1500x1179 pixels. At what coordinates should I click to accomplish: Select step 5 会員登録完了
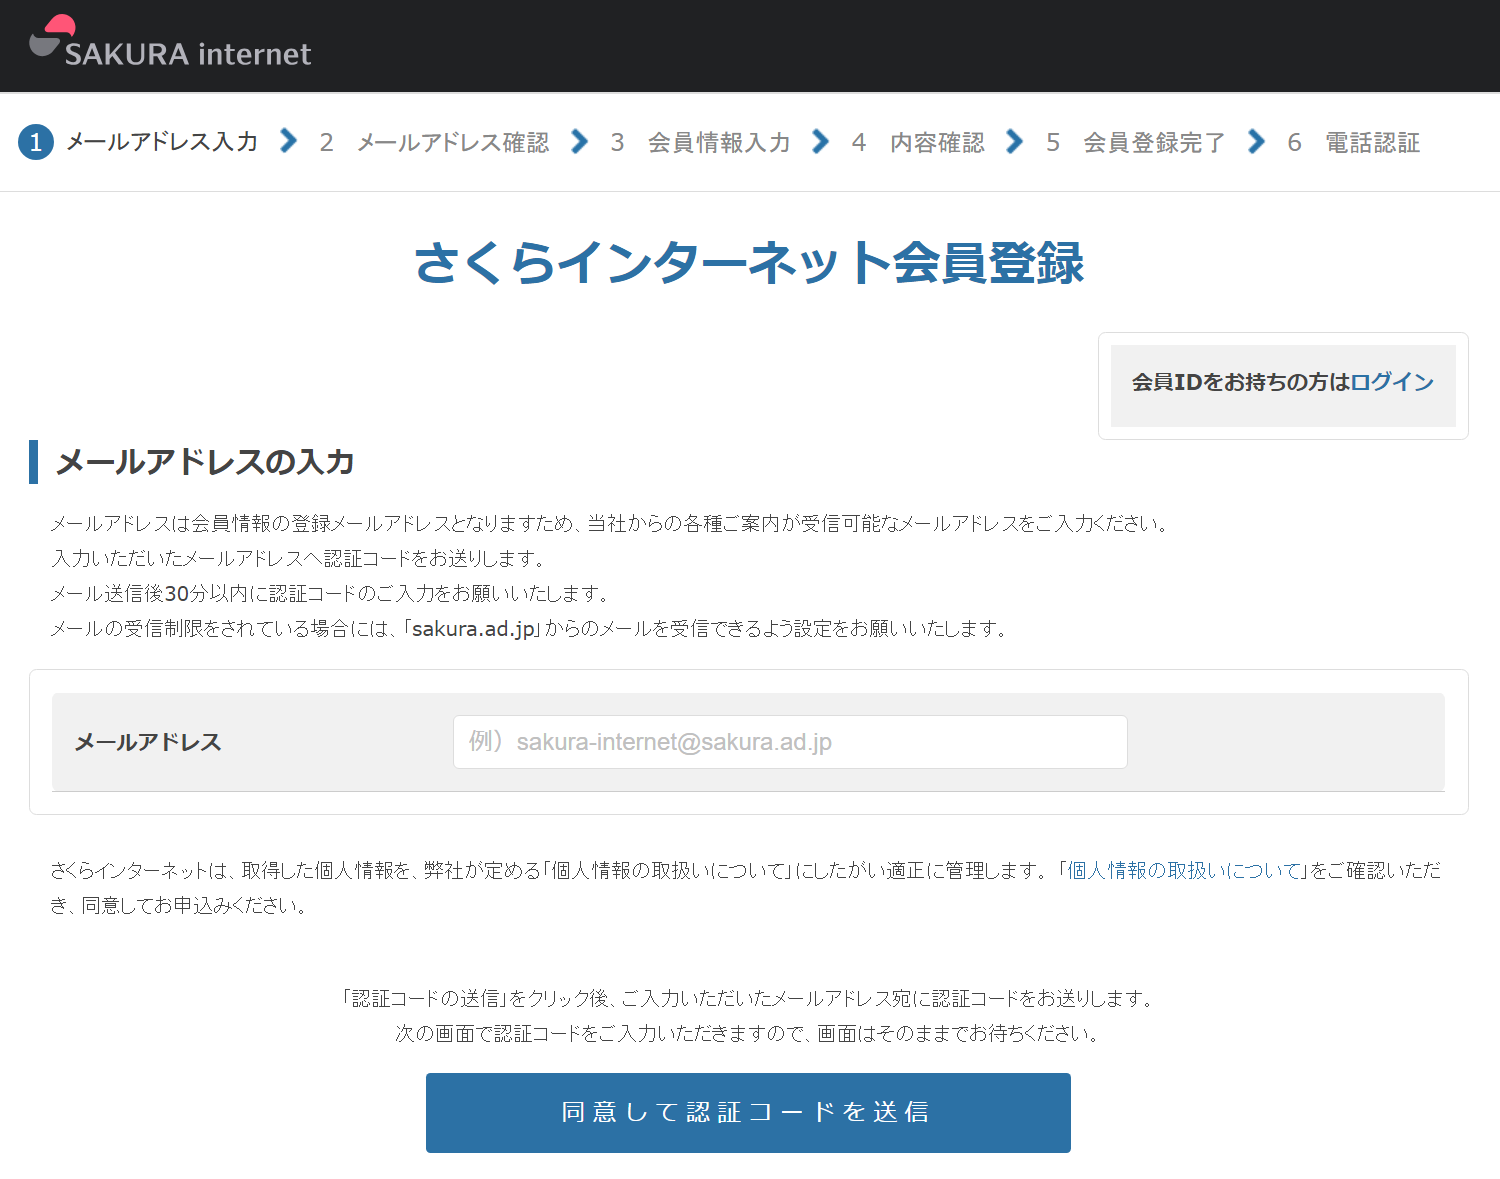[x=1135, y=142]
